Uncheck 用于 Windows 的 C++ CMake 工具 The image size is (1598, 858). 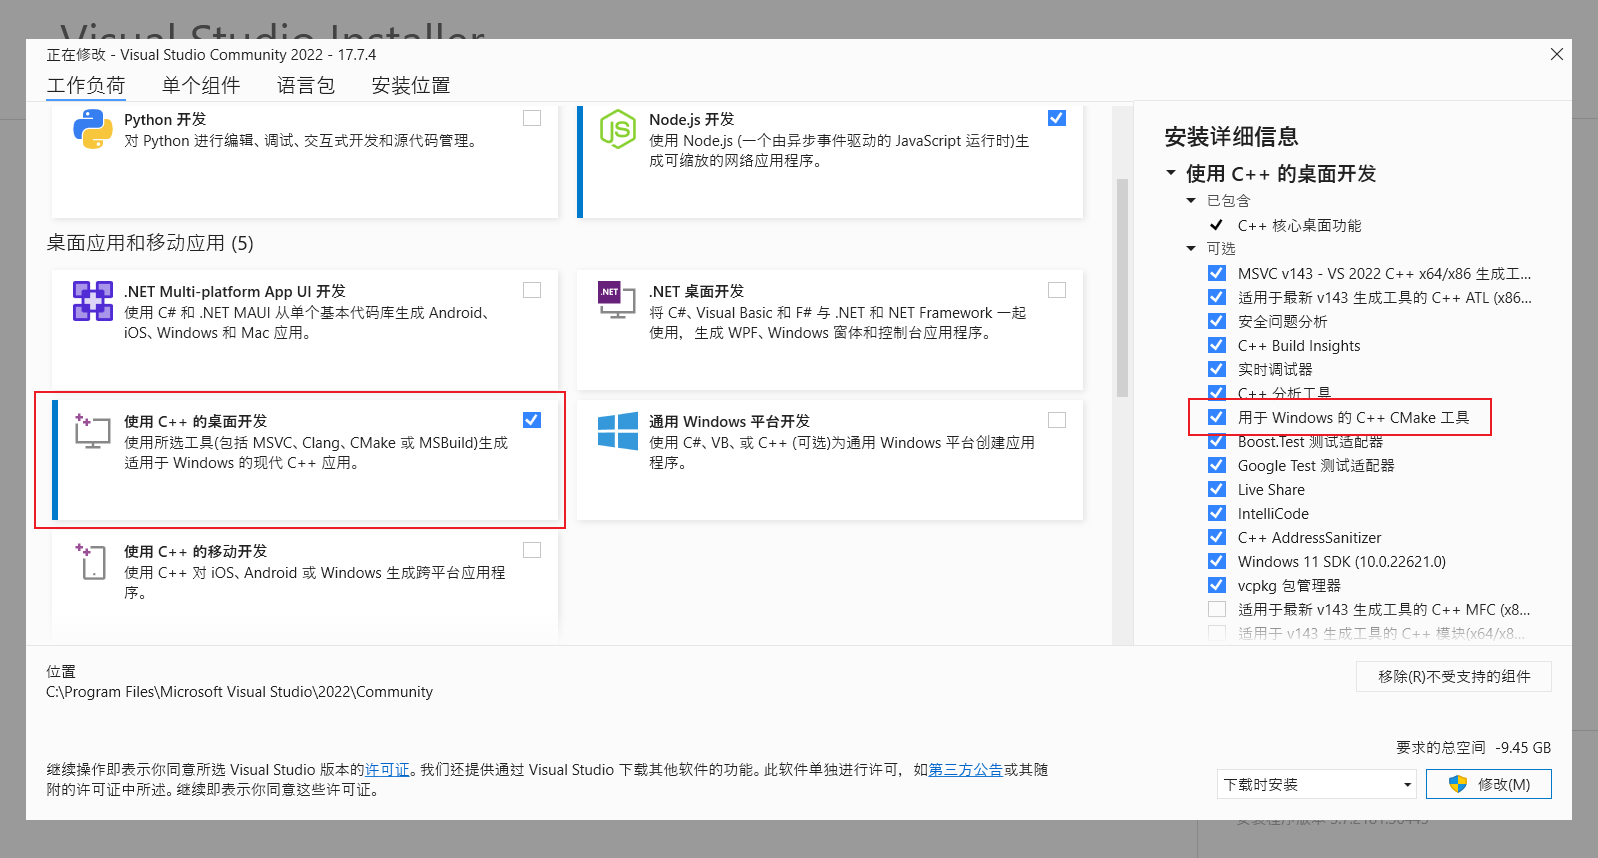1217,417
